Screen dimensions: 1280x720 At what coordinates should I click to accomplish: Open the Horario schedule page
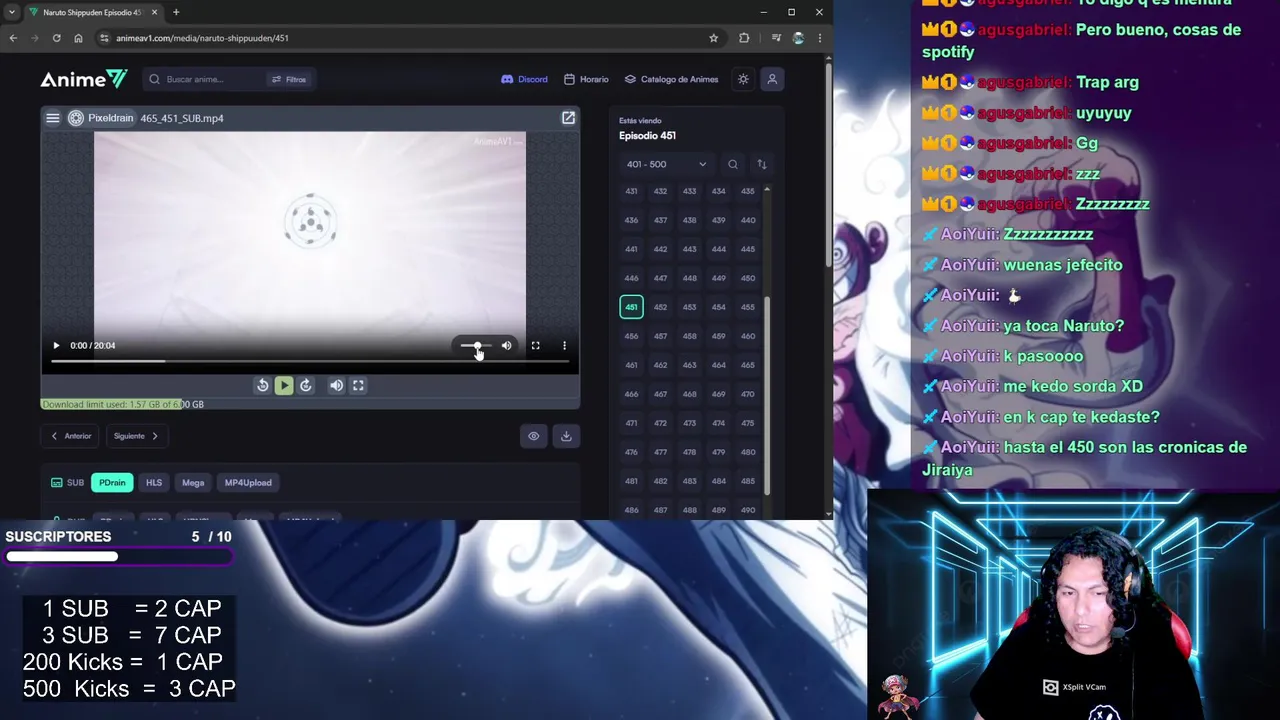click(586, 79)
